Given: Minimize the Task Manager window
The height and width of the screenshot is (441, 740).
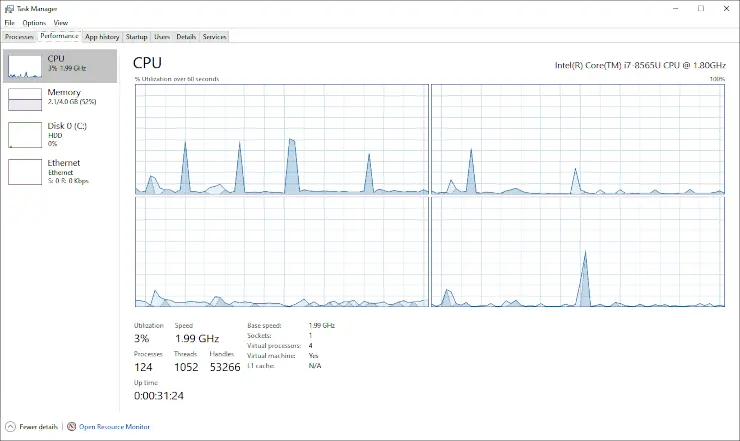Looking at the screenshot, I should tap(670, 8).
